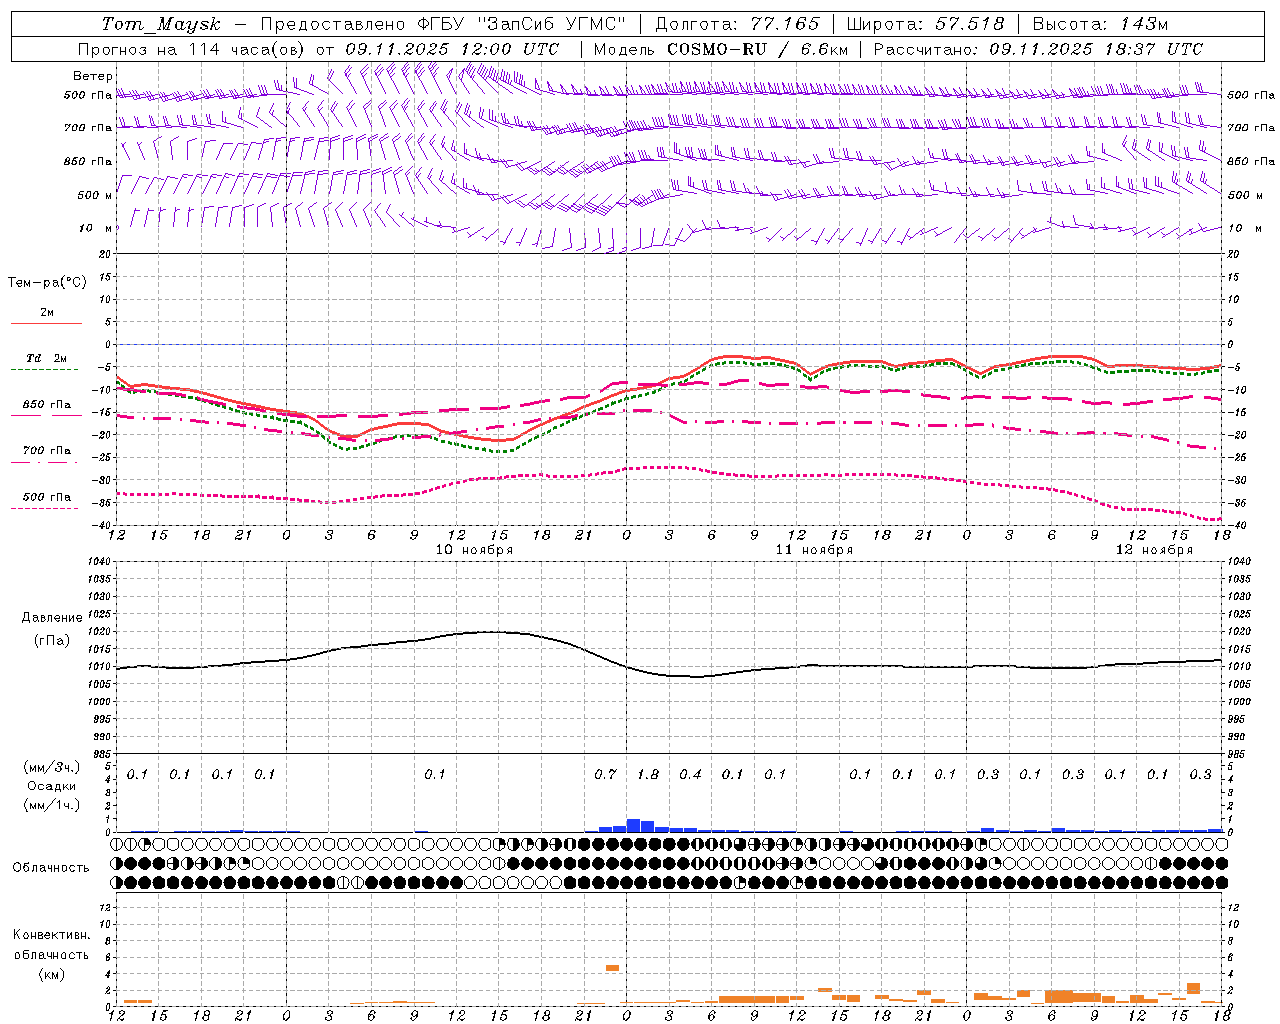
Task: Click the 0.4 precipitation value
Action: 690,775
